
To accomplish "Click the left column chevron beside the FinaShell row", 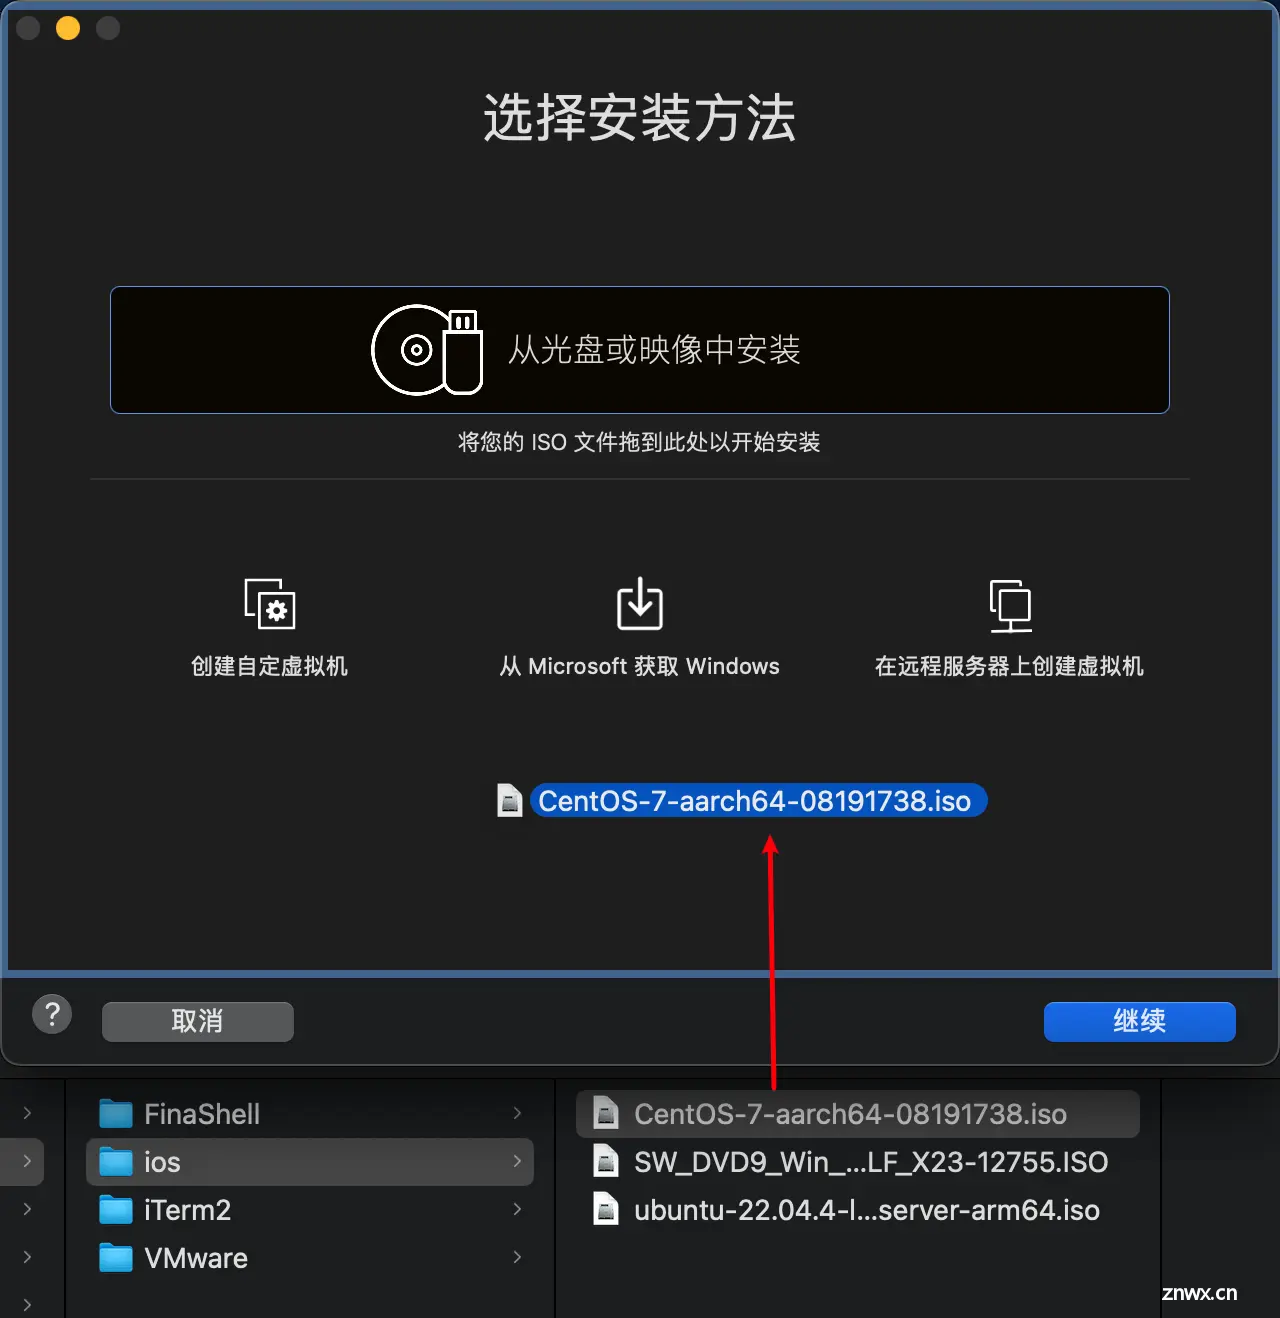I will [27, 1113].
